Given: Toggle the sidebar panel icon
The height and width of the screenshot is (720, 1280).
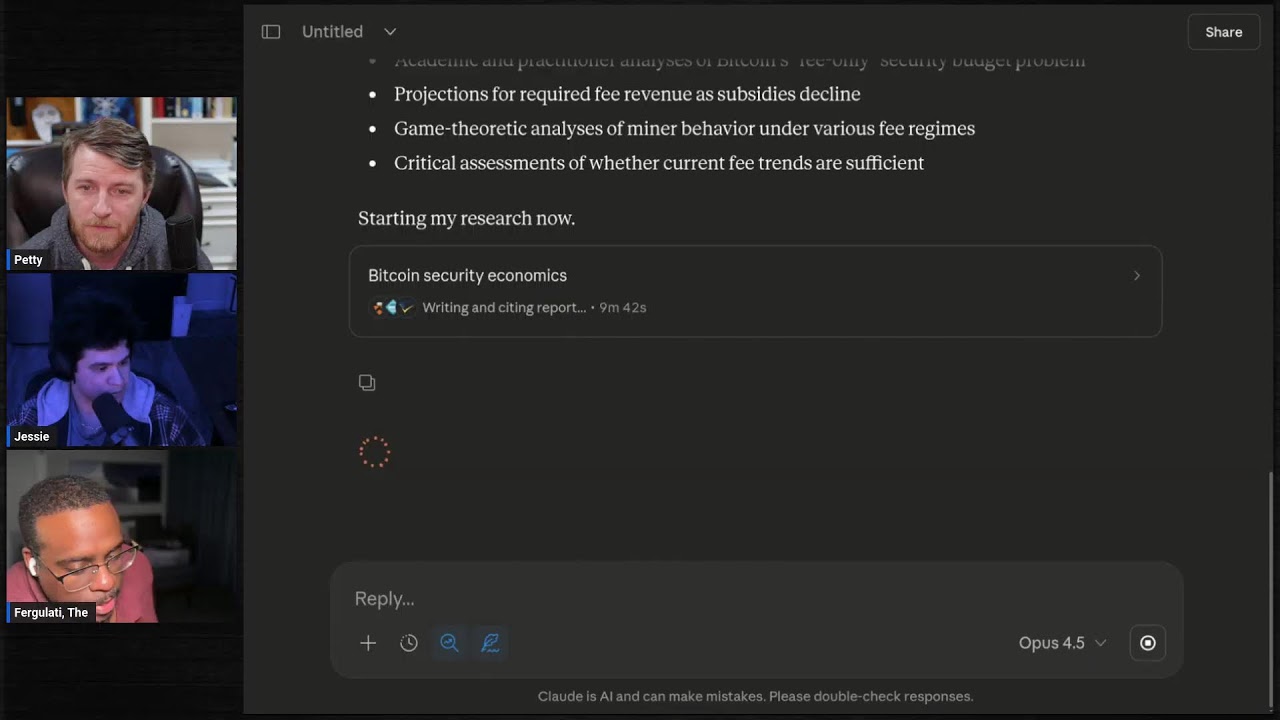Looking at the screenshot, I should 271,32.
